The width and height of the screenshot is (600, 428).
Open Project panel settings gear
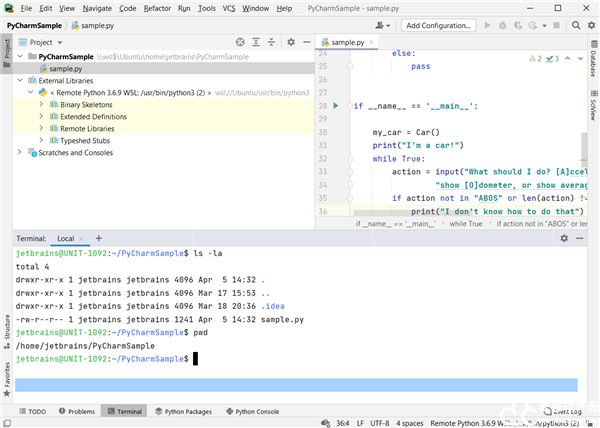291,42
